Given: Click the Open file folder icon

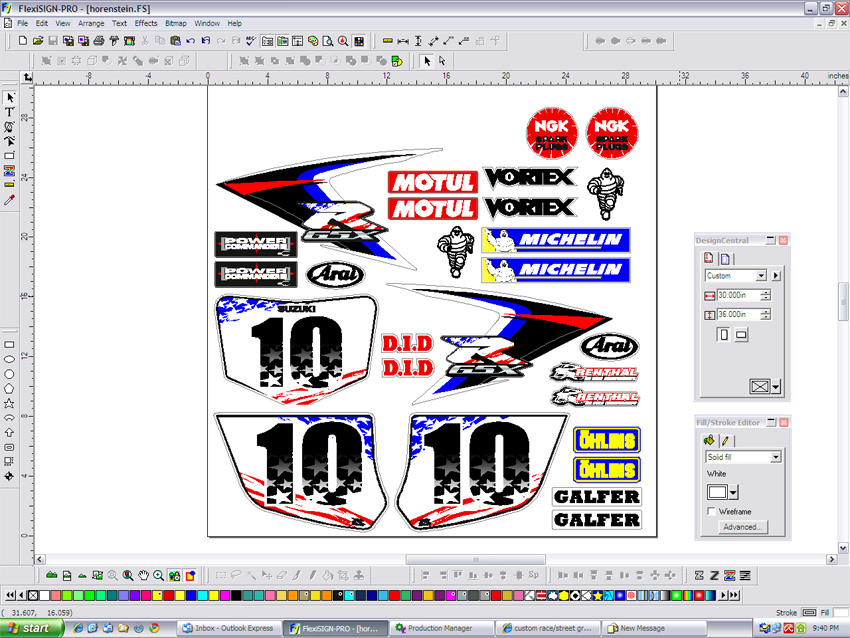Looking at the screenshot, I should tap(38, 41).
